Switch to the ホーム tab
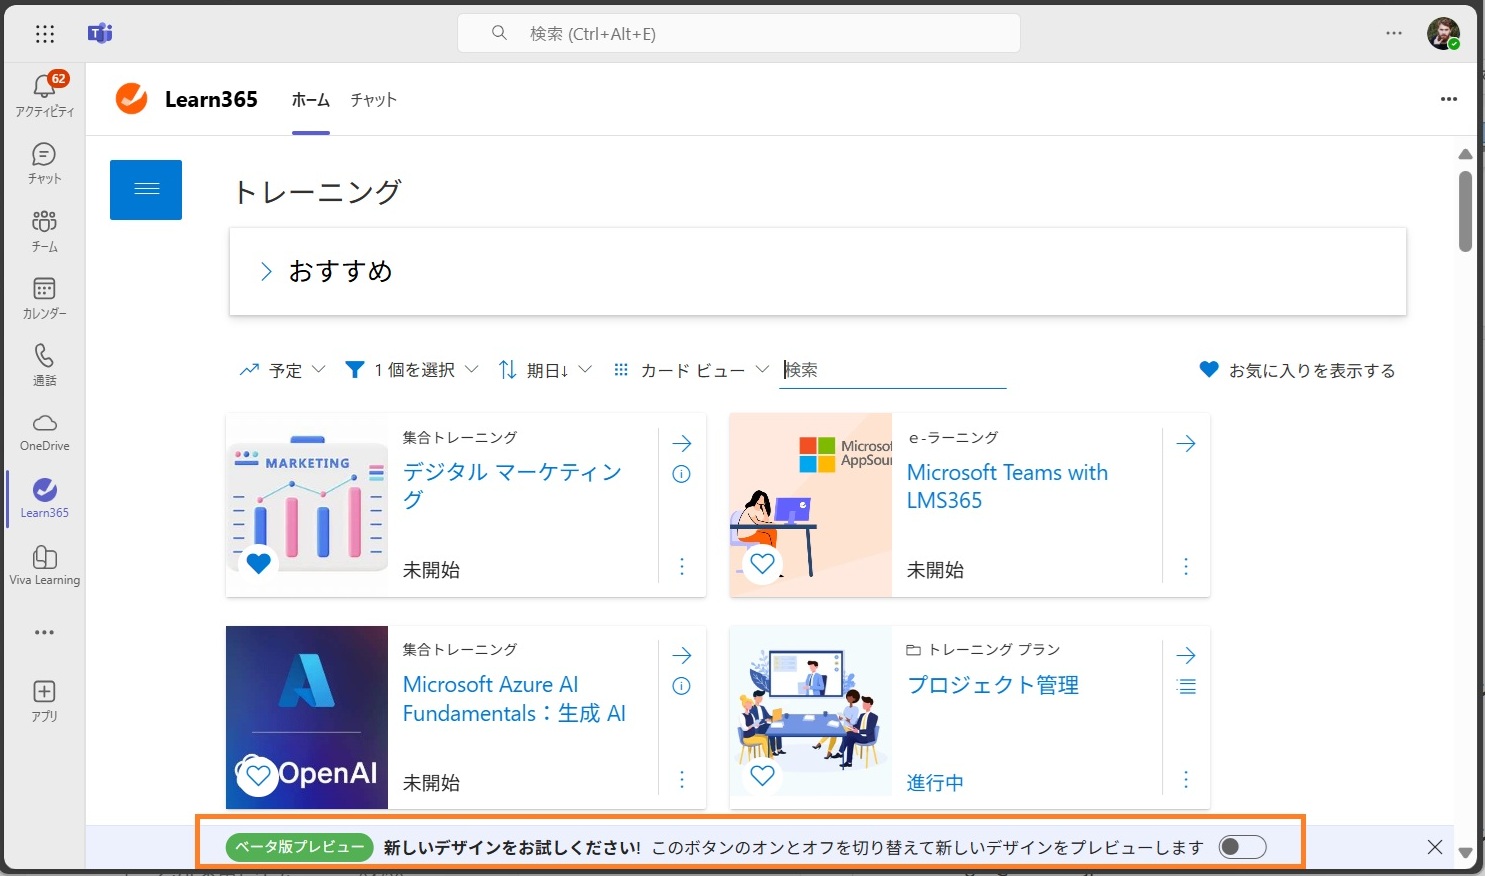Screen dimensions: 1485x876 [311, 99]
